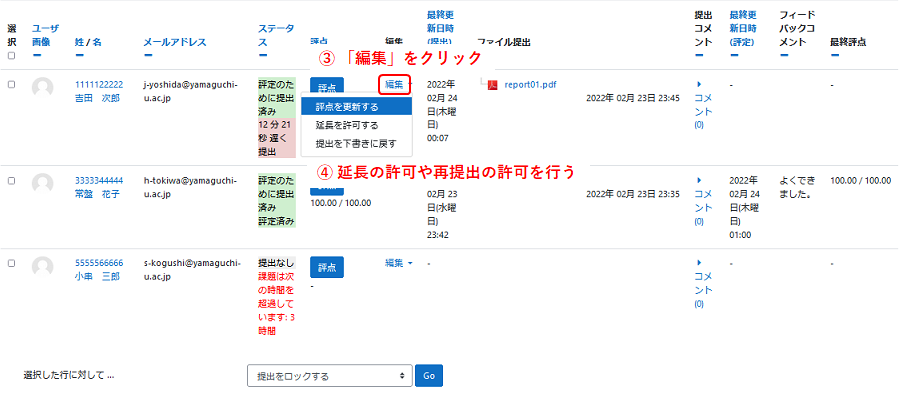Sort by 最終更新日時 (評定) column header
Viewport: 903px width, 396px height.
744,28
